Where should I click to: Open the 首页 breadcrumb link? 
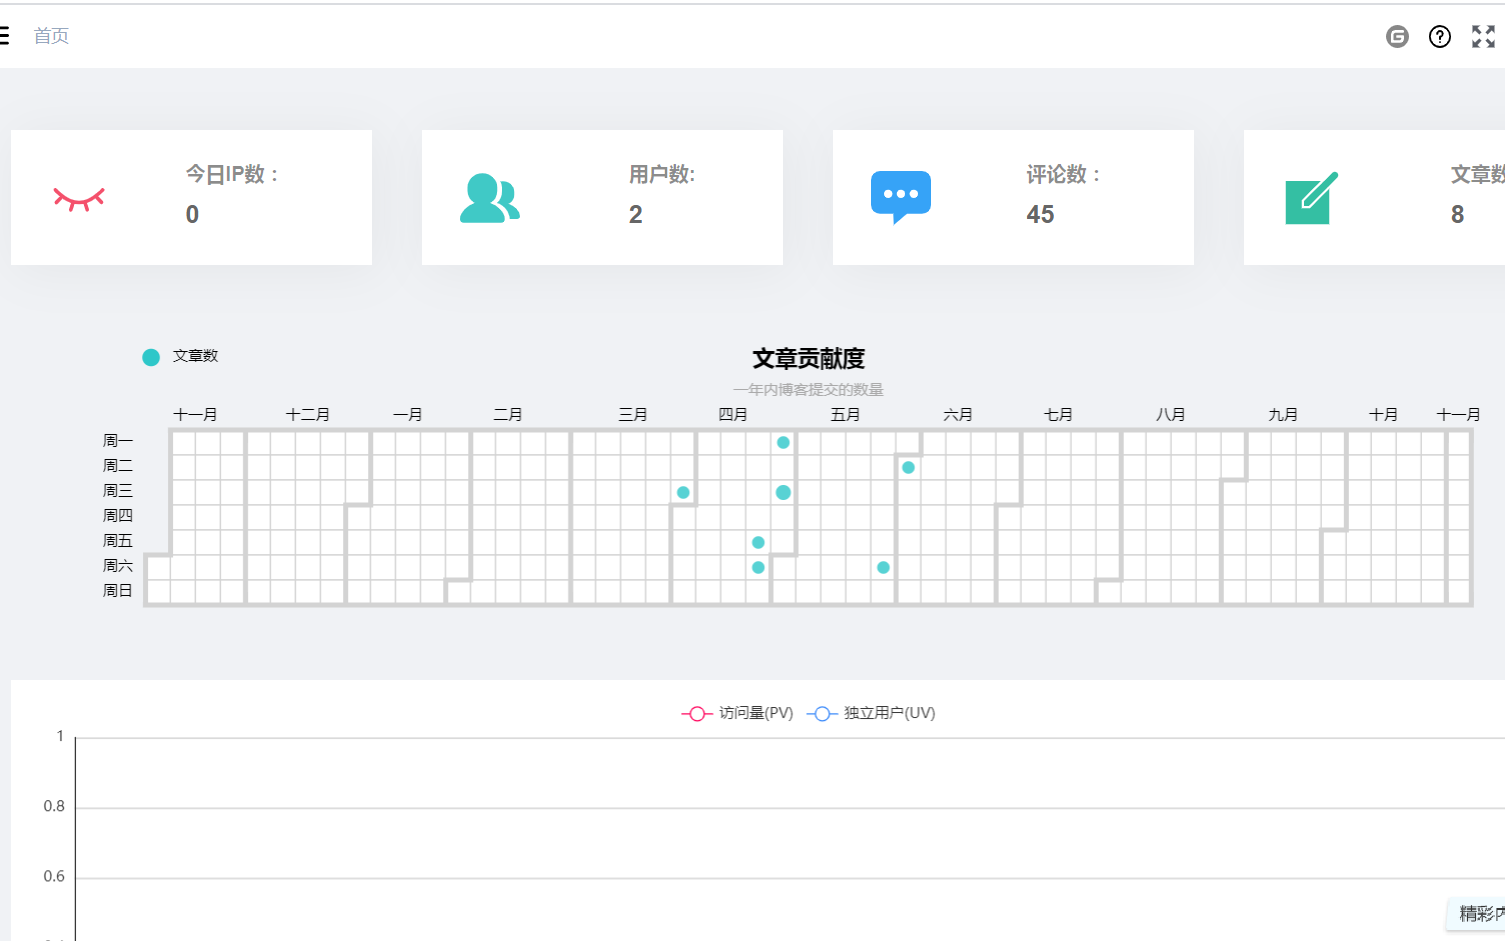51,36
